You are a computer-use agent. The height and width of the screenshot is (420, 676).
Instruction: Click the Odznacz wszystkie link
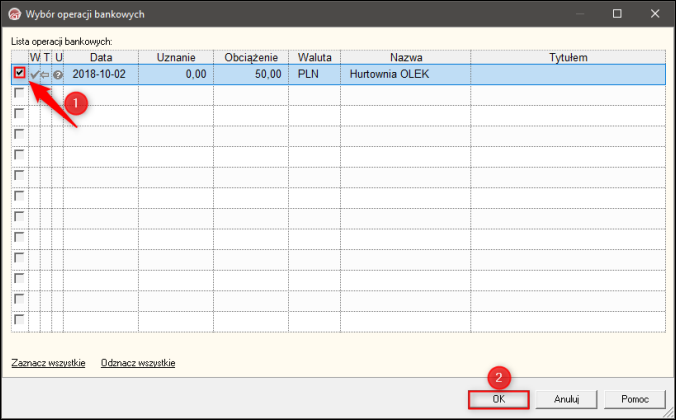138,363
